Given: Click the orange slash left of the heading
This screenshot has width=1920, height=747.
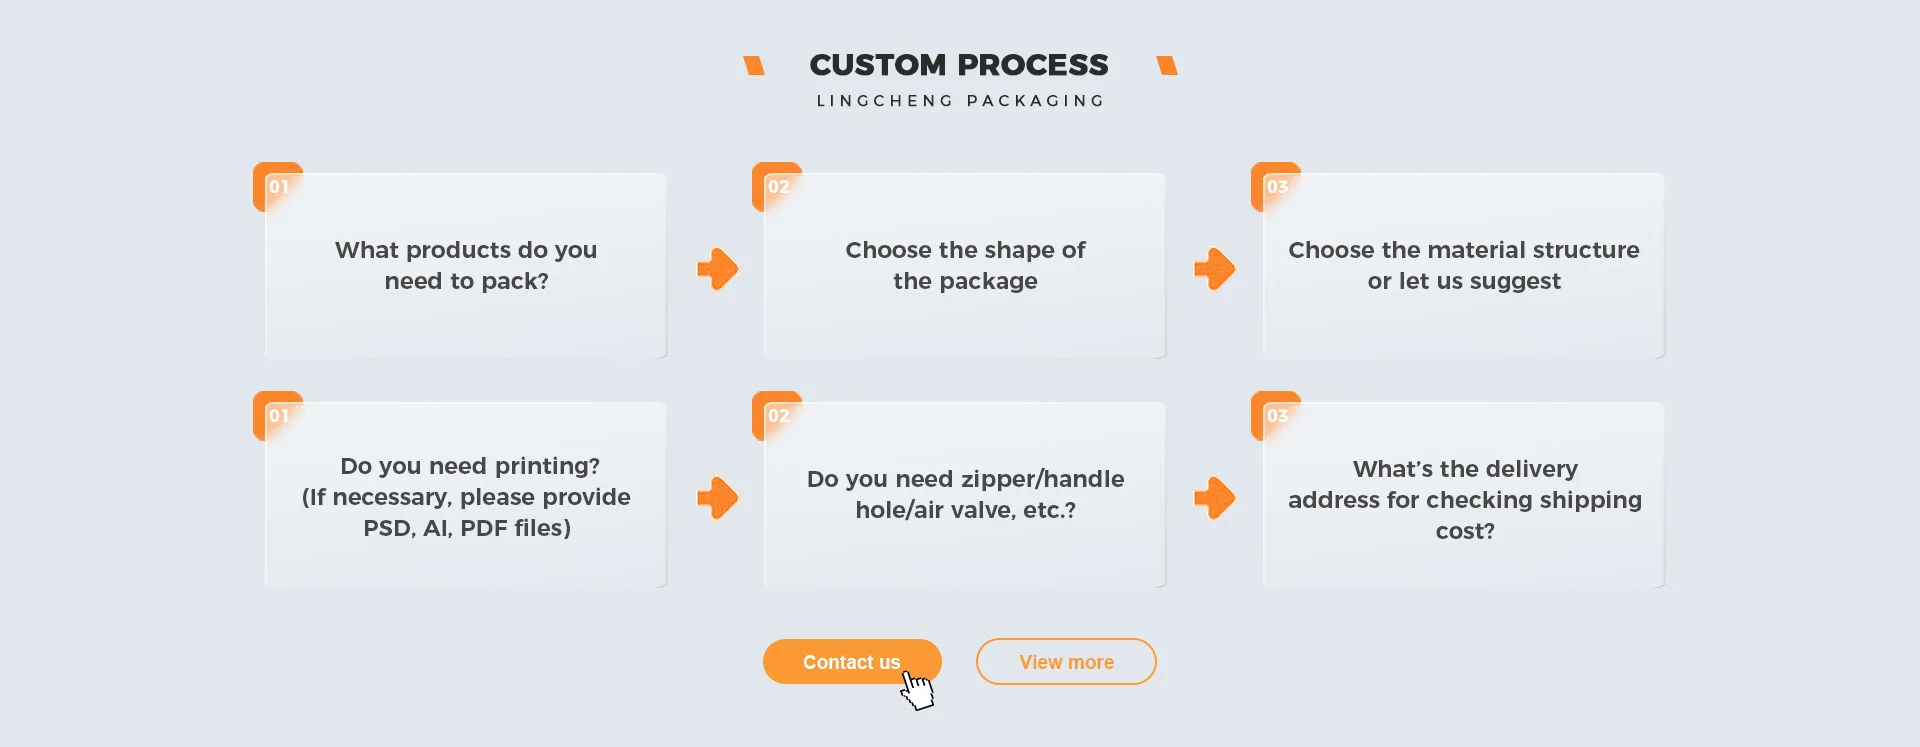Looking at the screenshot, I should pyautogui.click(x=754, y=66).
